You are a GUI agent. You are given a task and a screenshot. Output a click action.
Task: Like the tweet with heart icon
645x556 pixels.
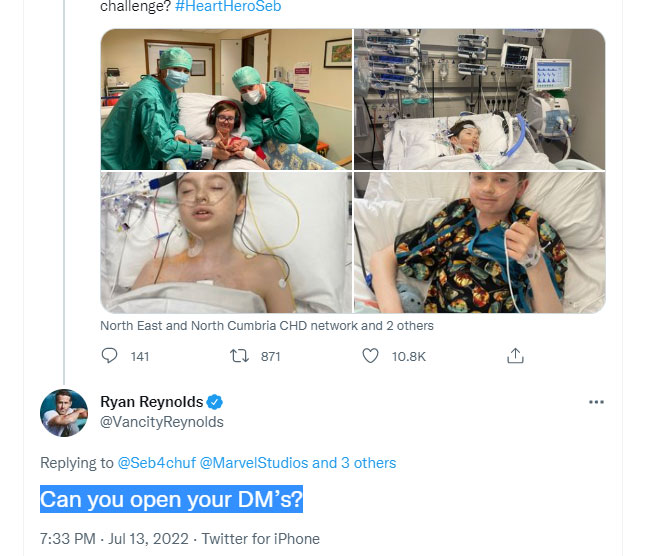point(370,356)
